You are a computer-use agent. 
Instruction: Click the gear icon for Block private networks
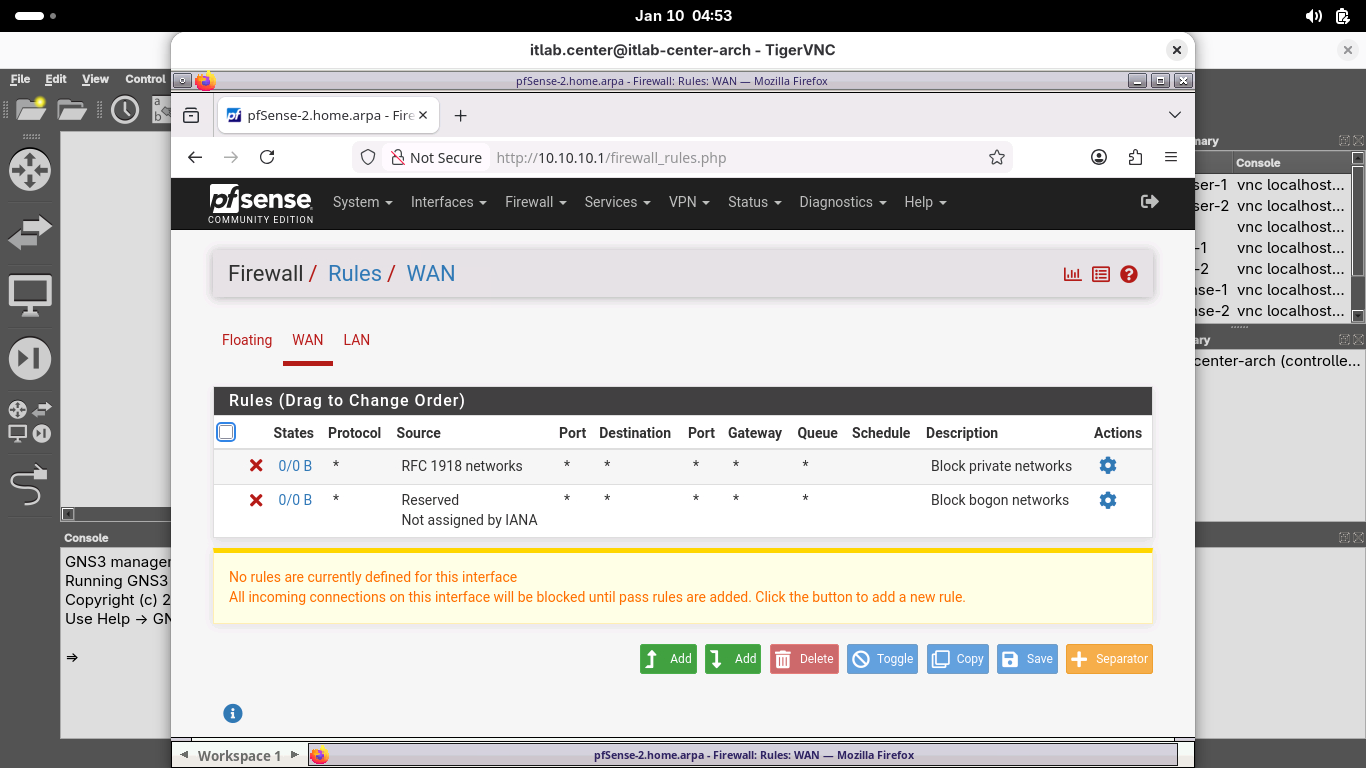point(1107,466)
